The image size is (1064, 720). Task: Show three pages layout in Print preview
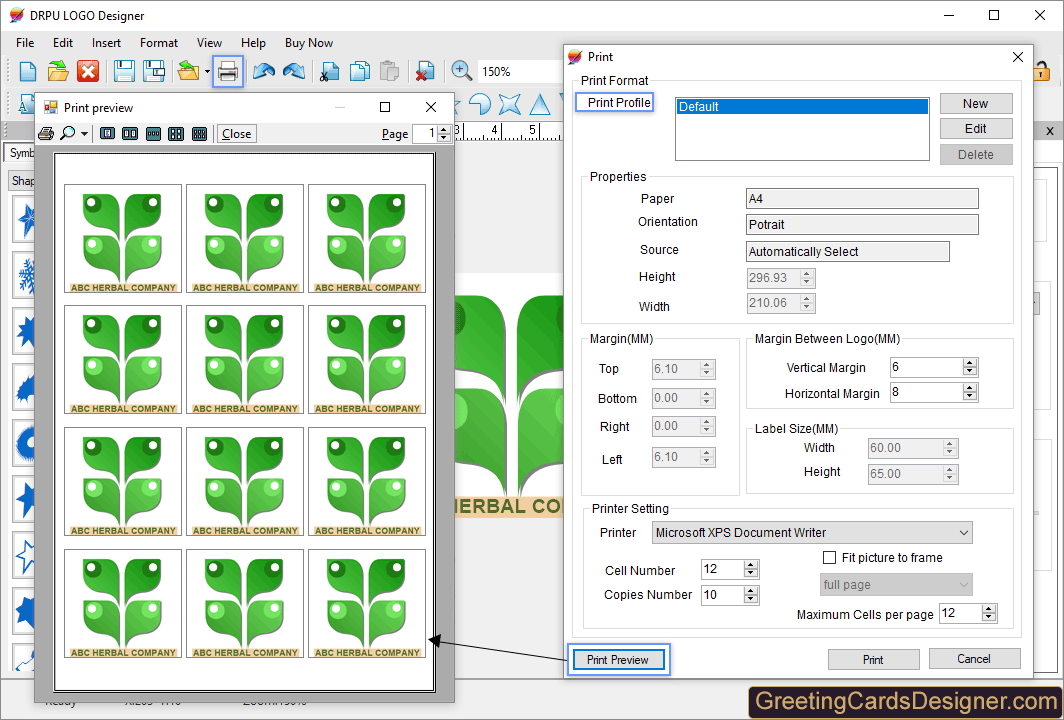(x=153, y=134)
